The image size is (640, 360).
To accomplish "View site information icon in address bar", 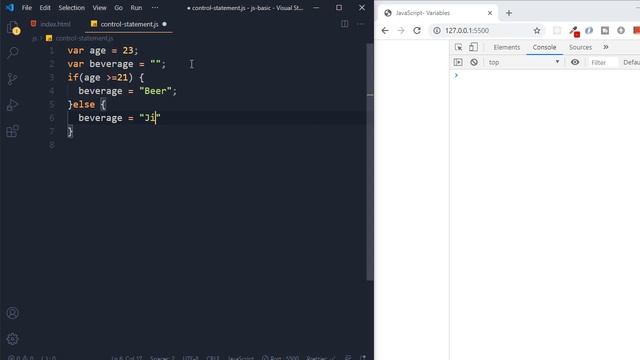I will 437,31.
